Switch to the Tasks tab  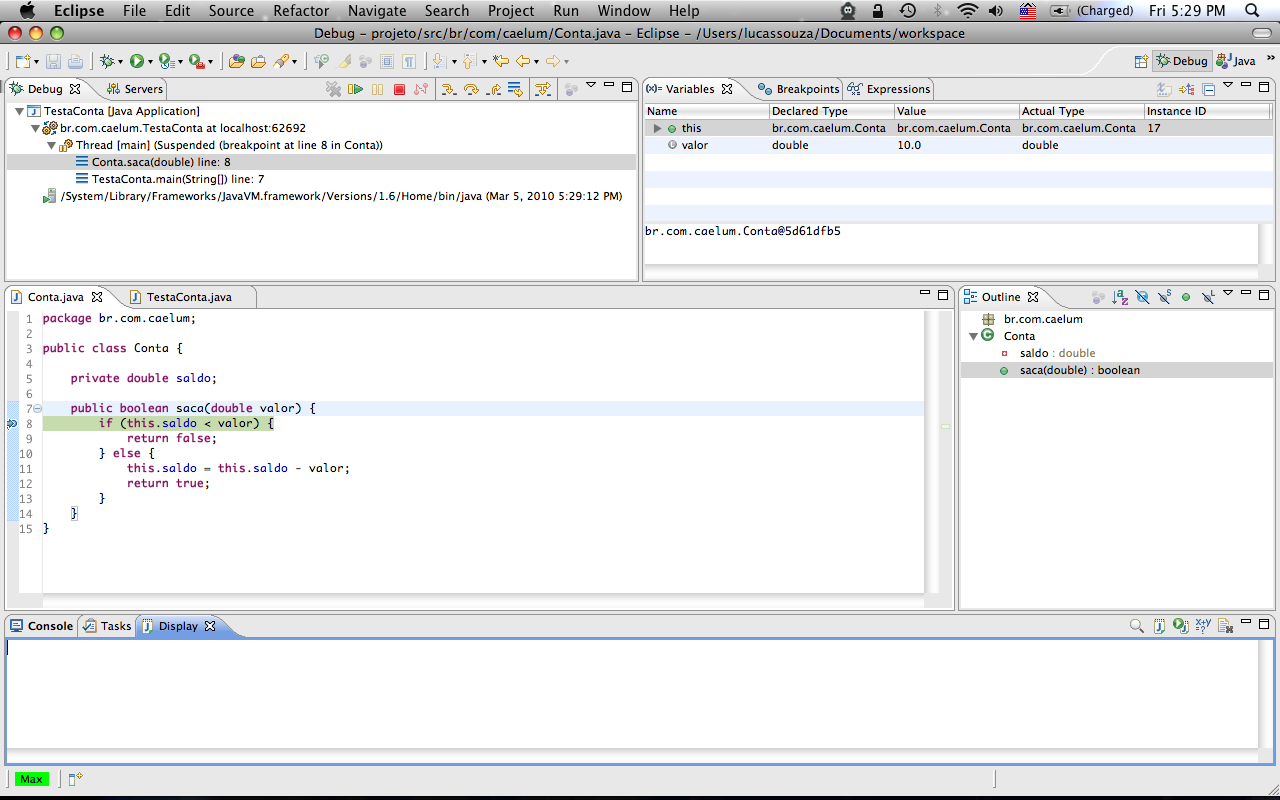pyautogui.click(x=108, y=626)
